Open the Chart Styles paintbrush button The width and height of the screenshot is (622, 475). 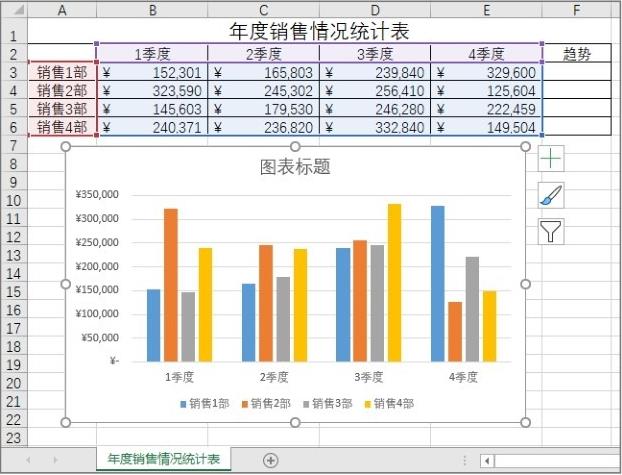[551, 195]
